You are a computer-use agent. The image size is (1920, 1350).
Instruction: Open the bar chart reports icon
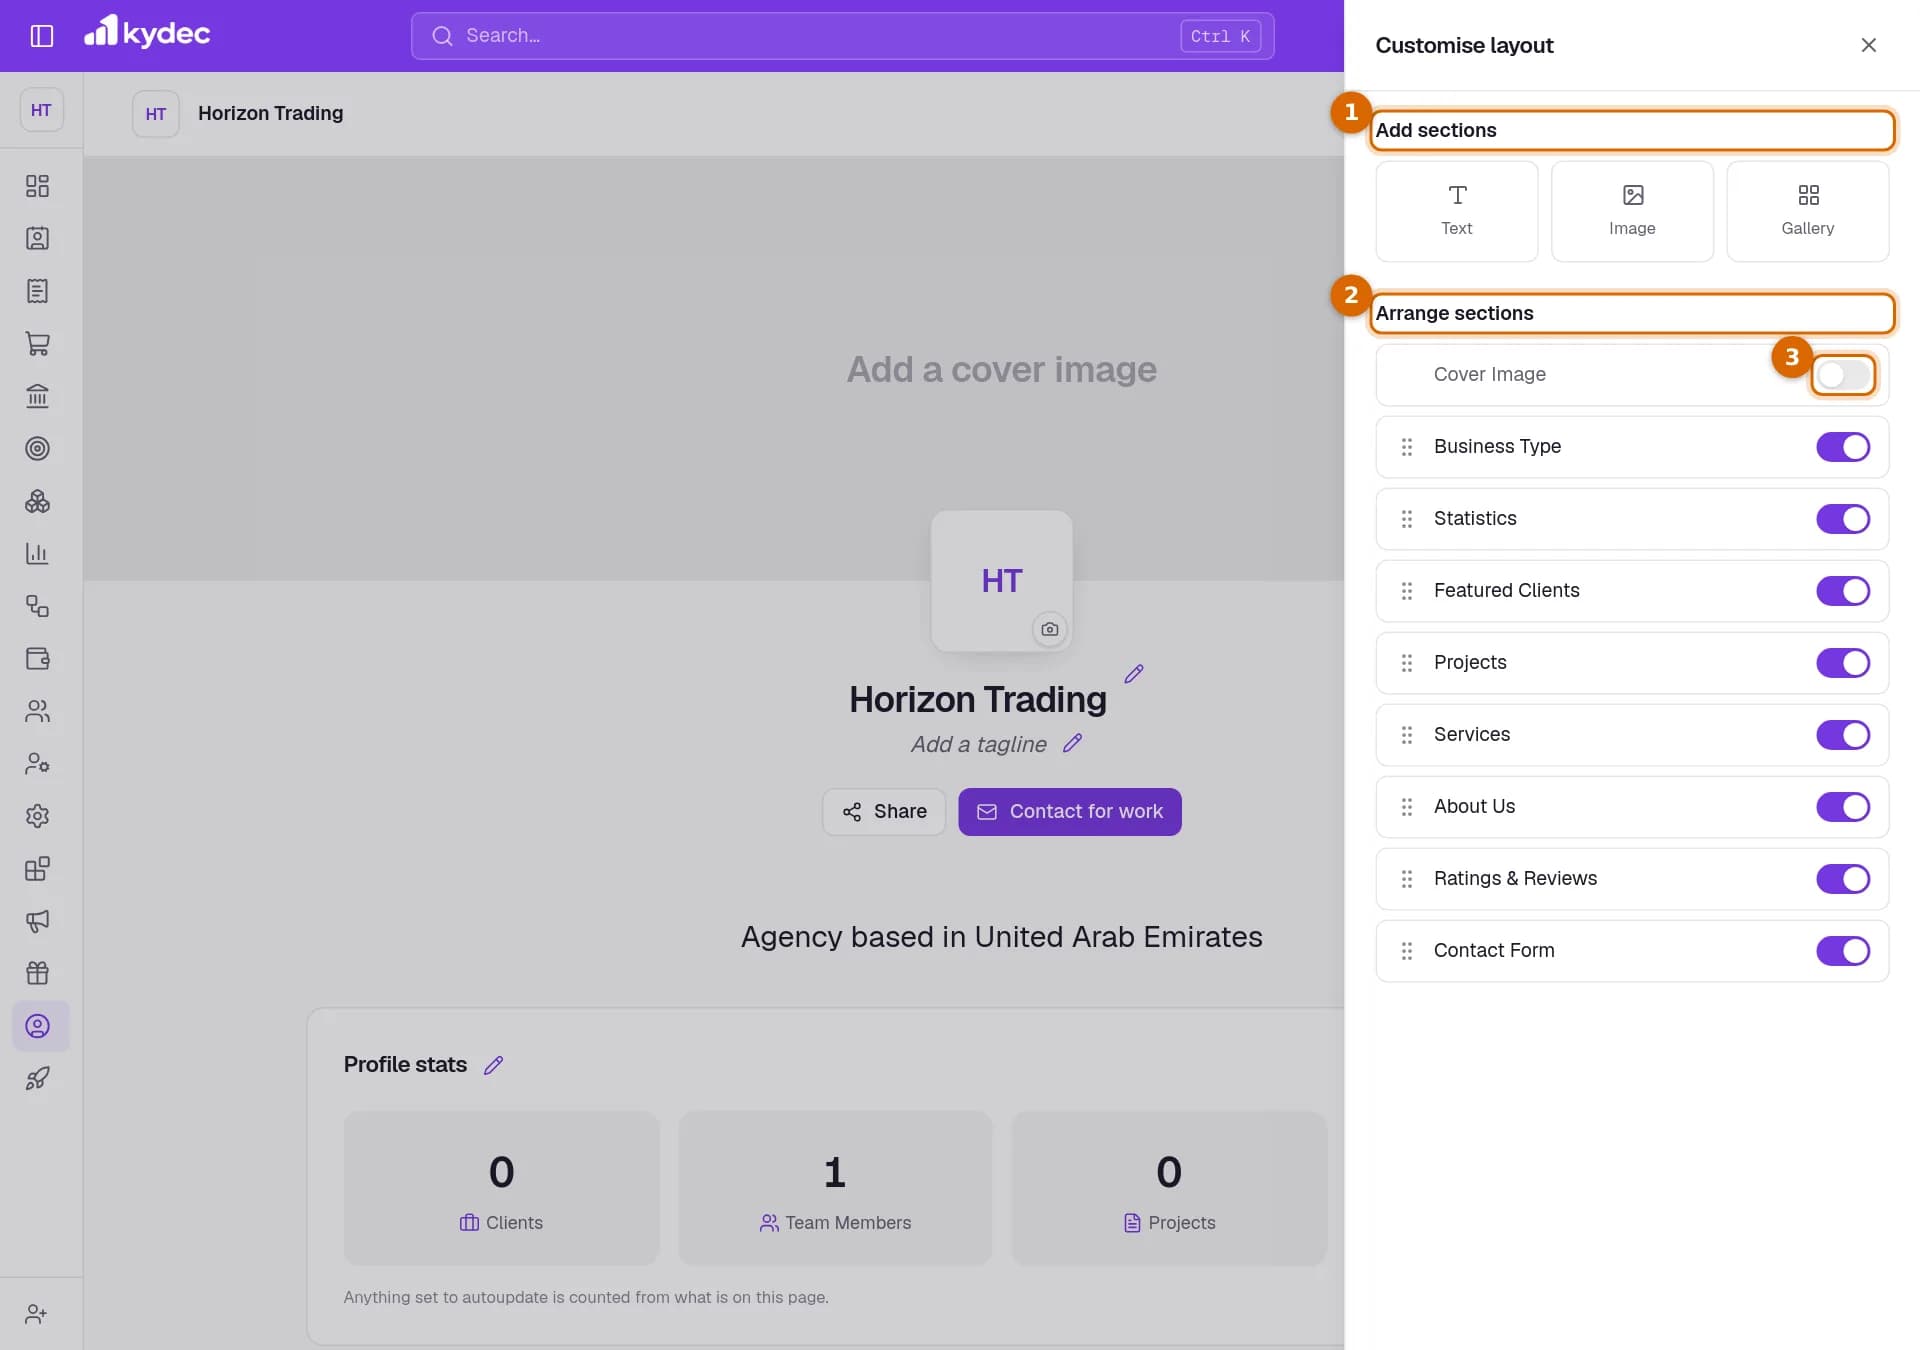pos(37,554)
